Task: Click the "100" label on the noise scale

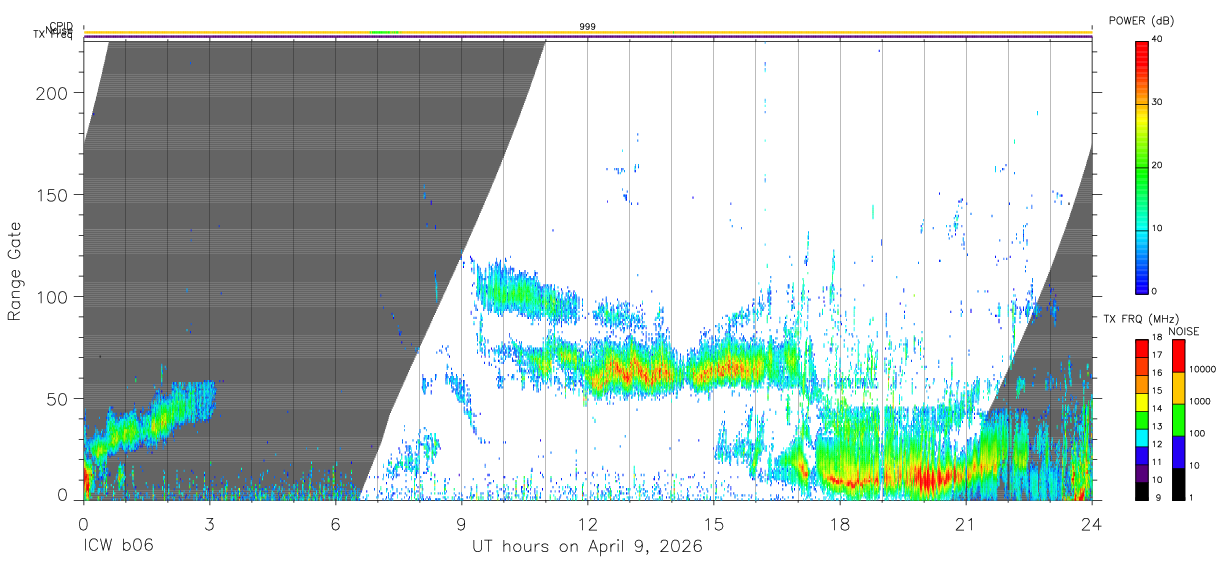Action: tap(1198, 433)
